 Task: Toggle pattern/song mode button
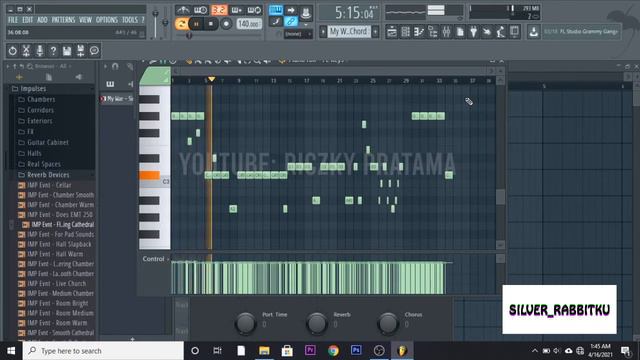point(181,24)
